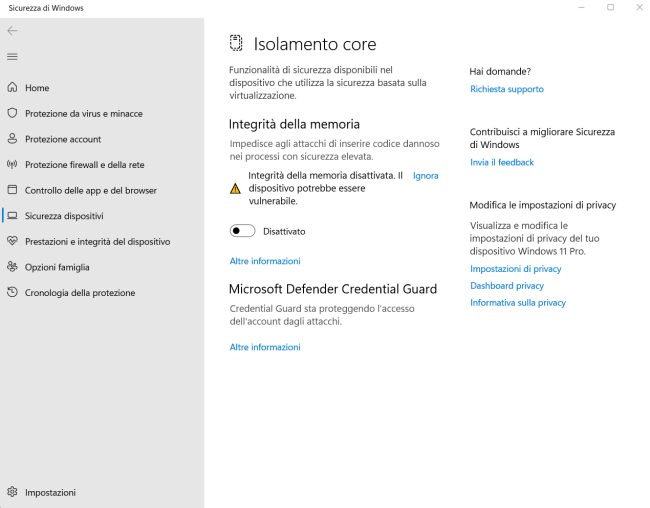Open Prestazioni e integrità del dispositivo
This screenshot has height=508, width=650.
(102, 241)
